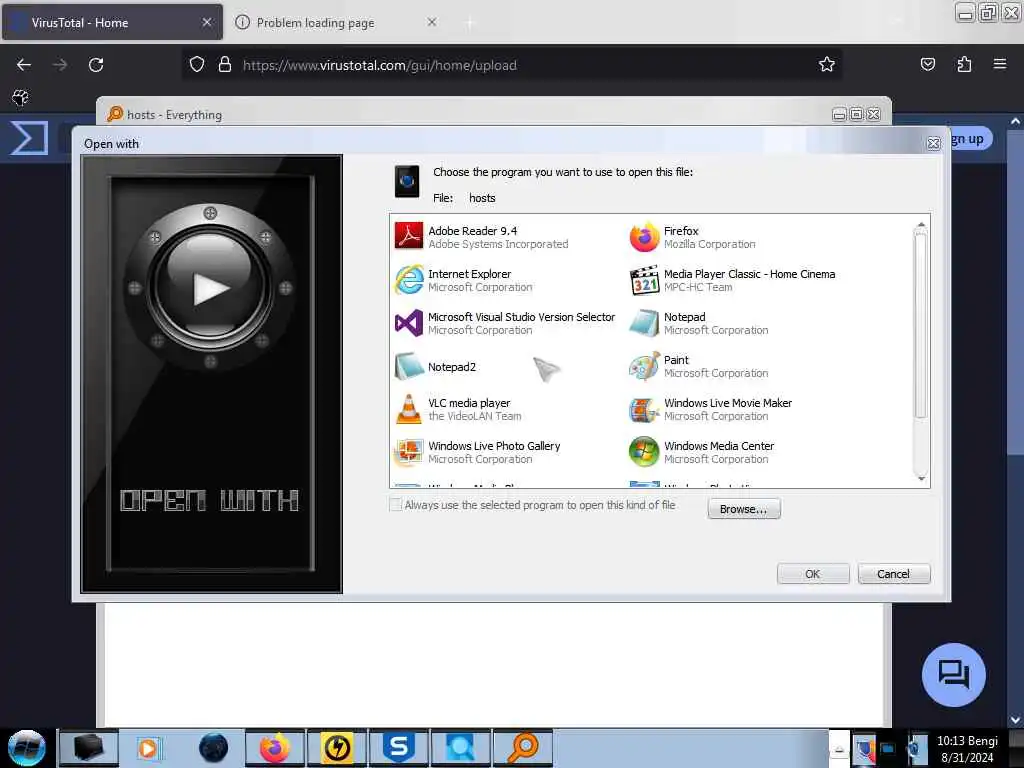Close the VirusTotal - Home tab
The image size is (1024, 768).
click(206, 22)
